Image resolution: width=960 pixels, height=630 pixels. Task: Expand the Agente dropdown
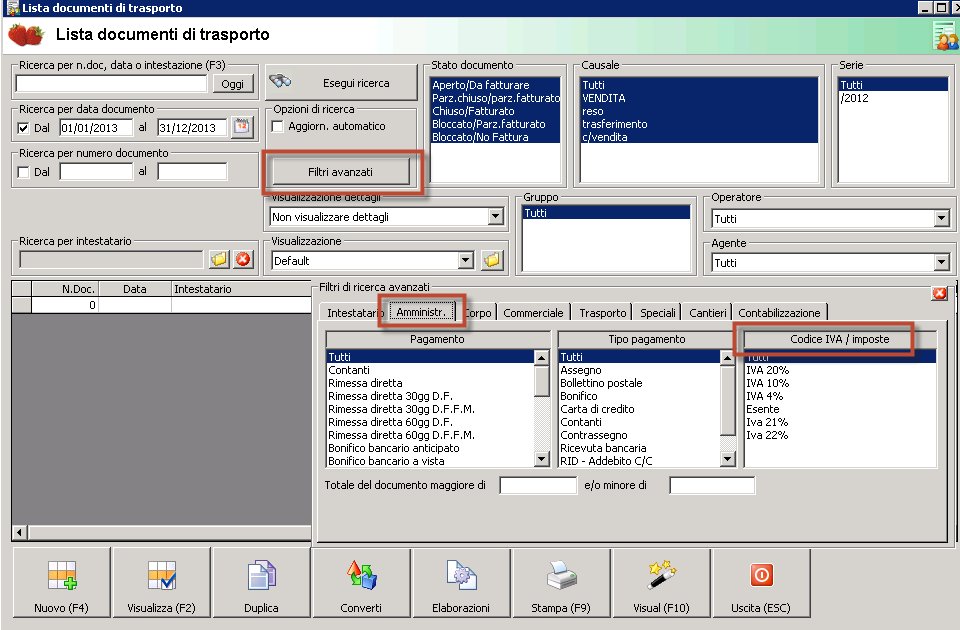(942, 263)
